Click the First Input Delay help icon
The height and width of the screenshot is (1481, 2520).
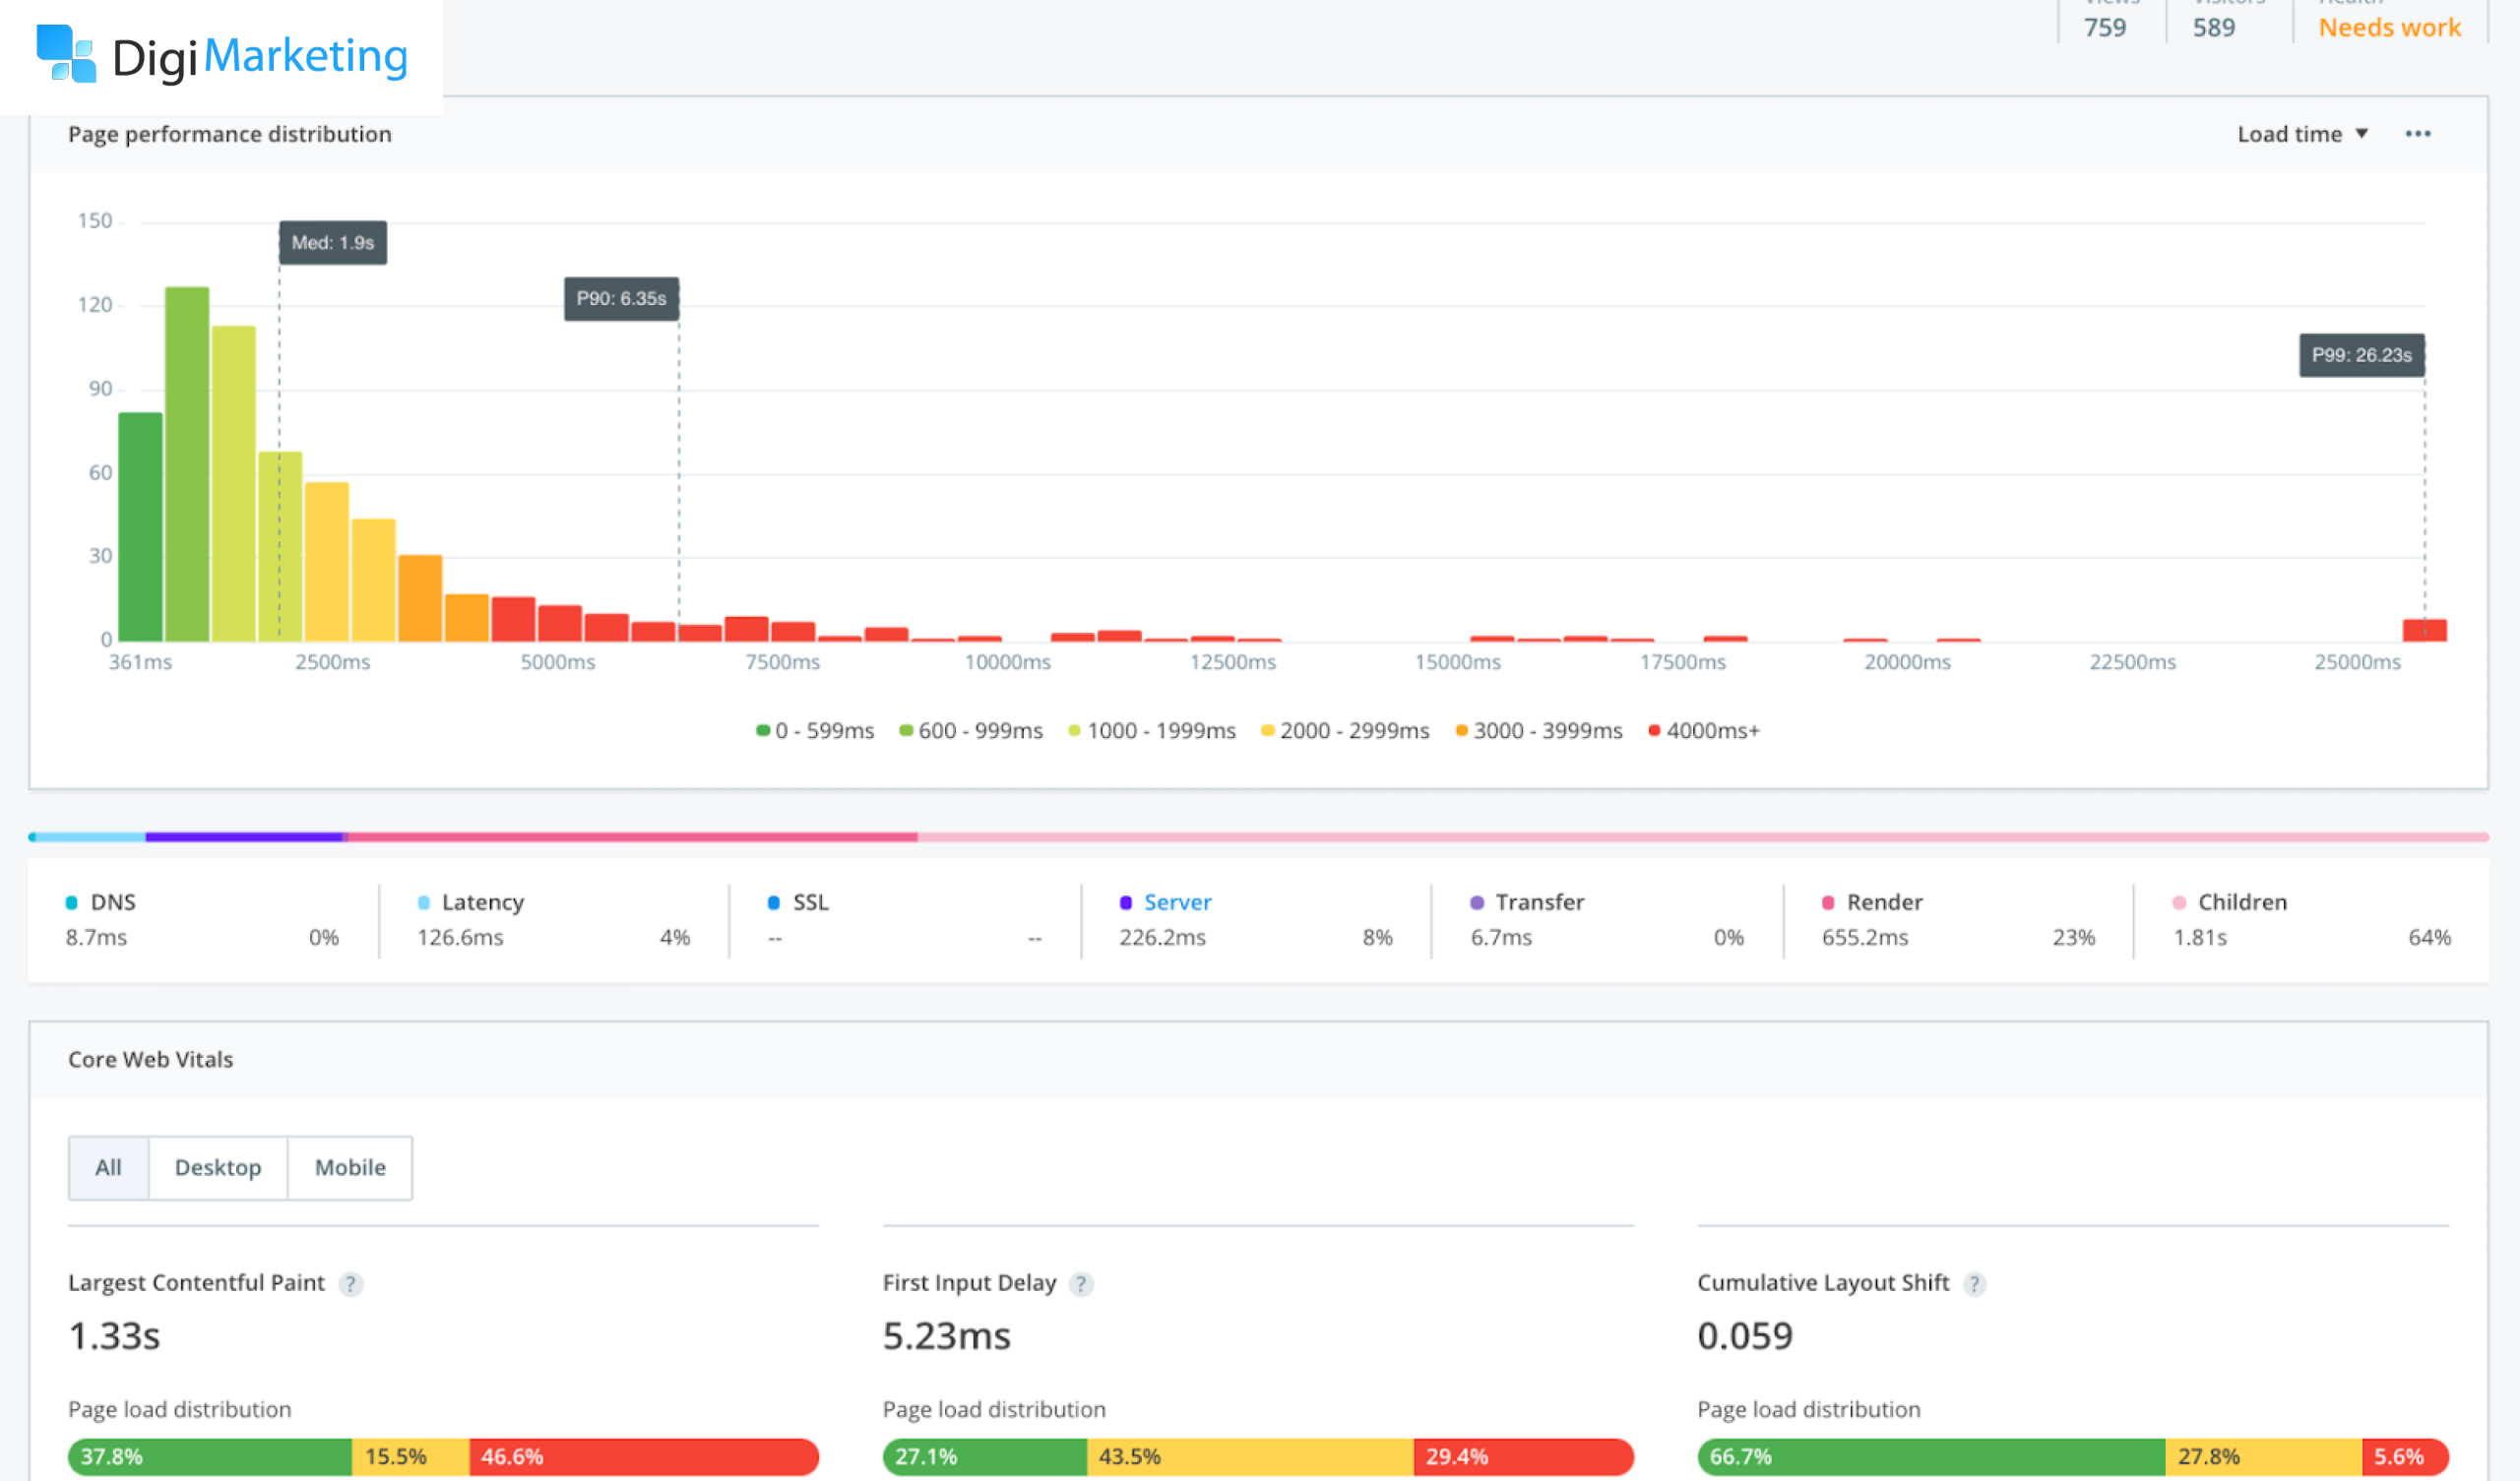[1081, 1283]
